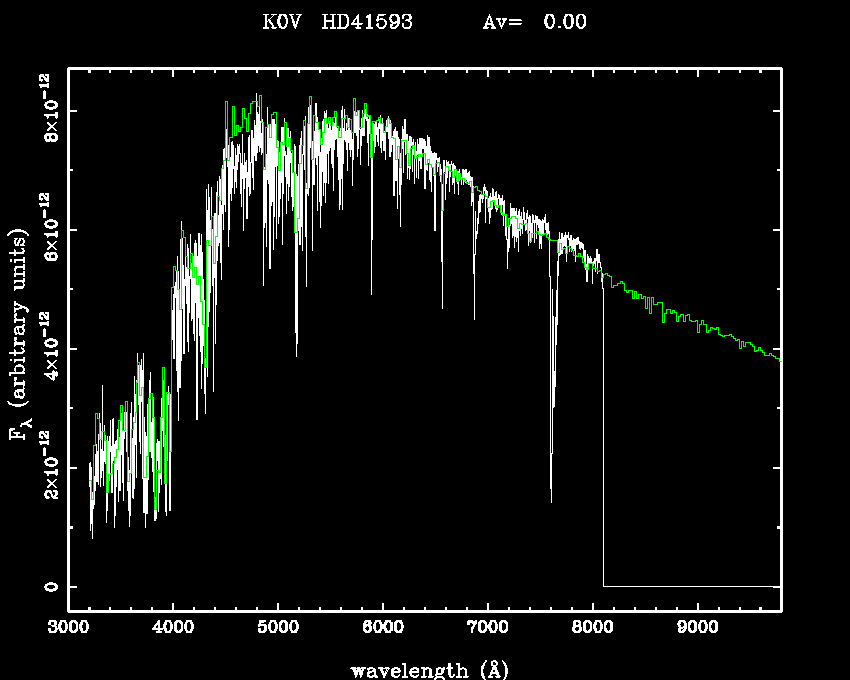Click the 8000 x-axis tick label
The width and height of the screenshot is (850, 680).
pyautogui.click(x=592, y=630)
